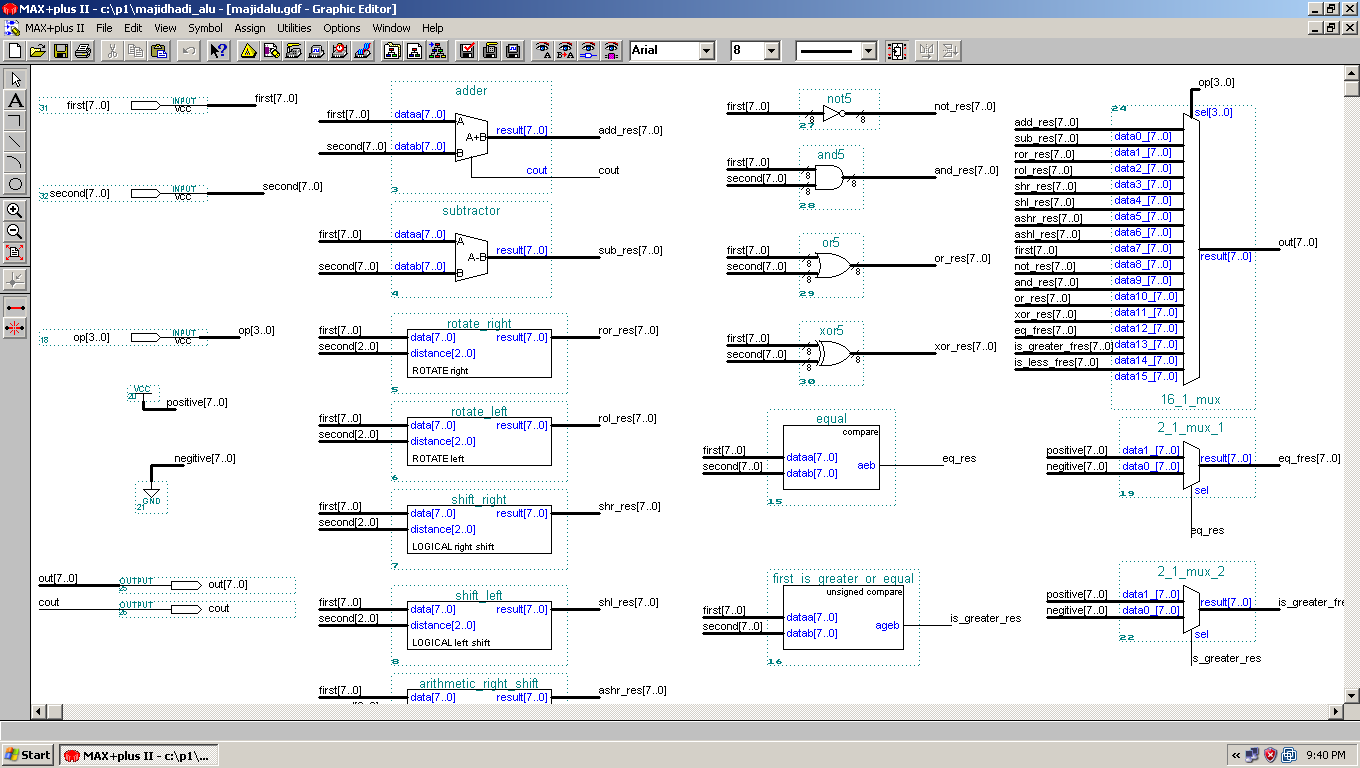The height and width of the screenshot is (768, 1360).
Task: Pick the Arc drawing tool
Action: click(15, 163)
